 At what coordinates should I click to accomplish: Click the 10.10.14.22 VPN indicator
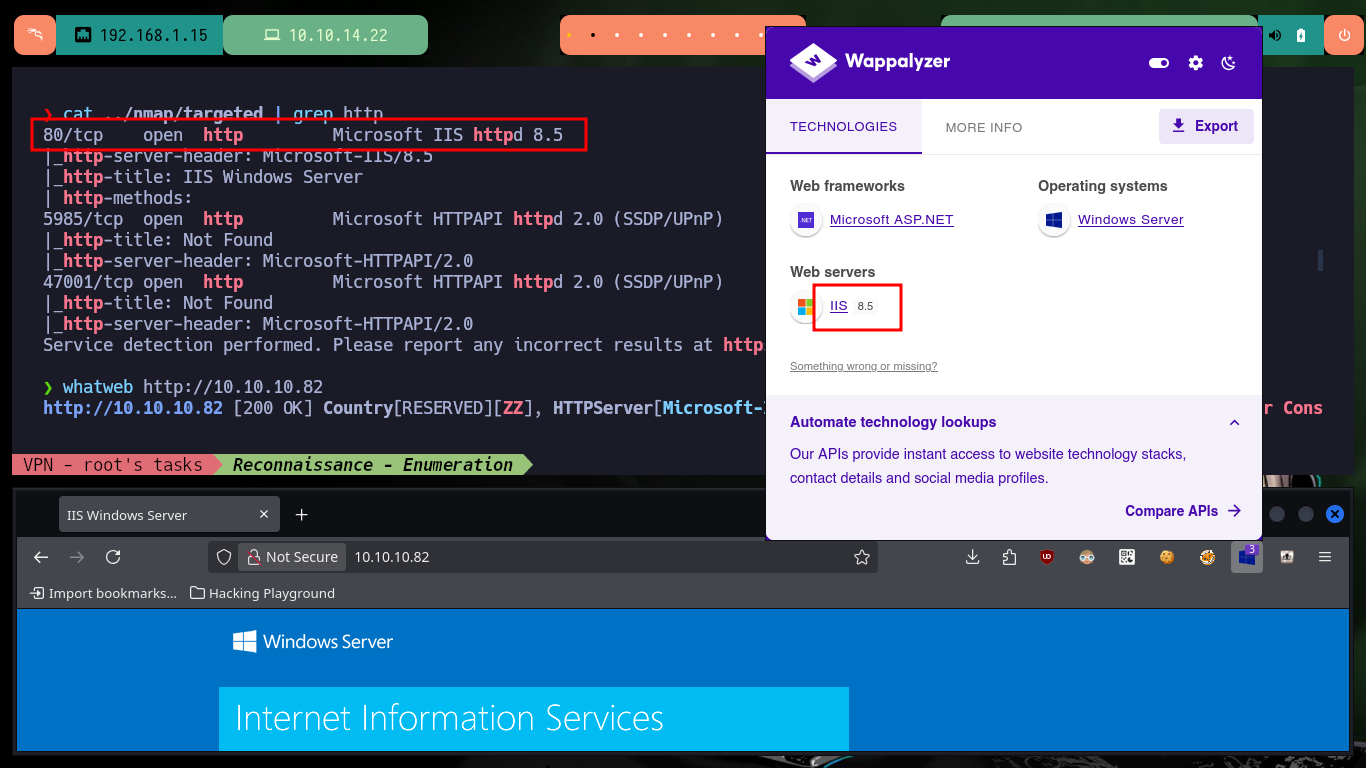(325, 35)
